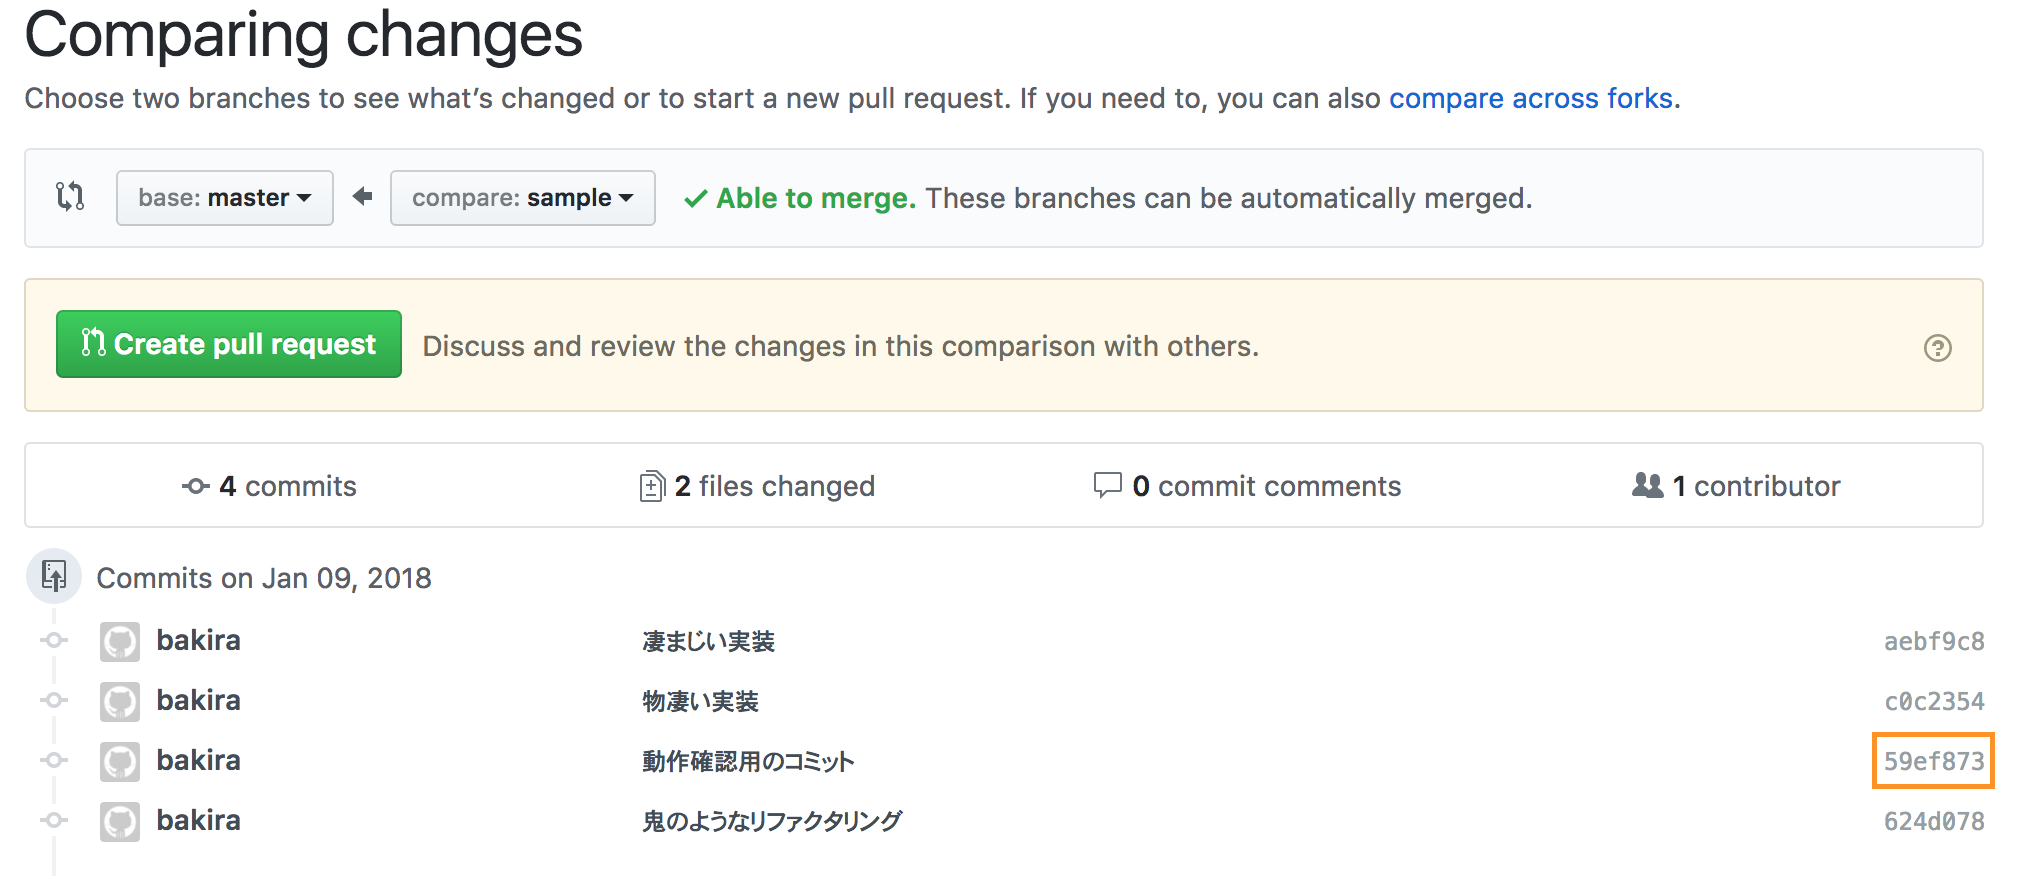Image resolution: width=2036 pixels, height=876 pixels.
Task: Open author bakira on the aebf9c8 row
Action: [199, 640]
